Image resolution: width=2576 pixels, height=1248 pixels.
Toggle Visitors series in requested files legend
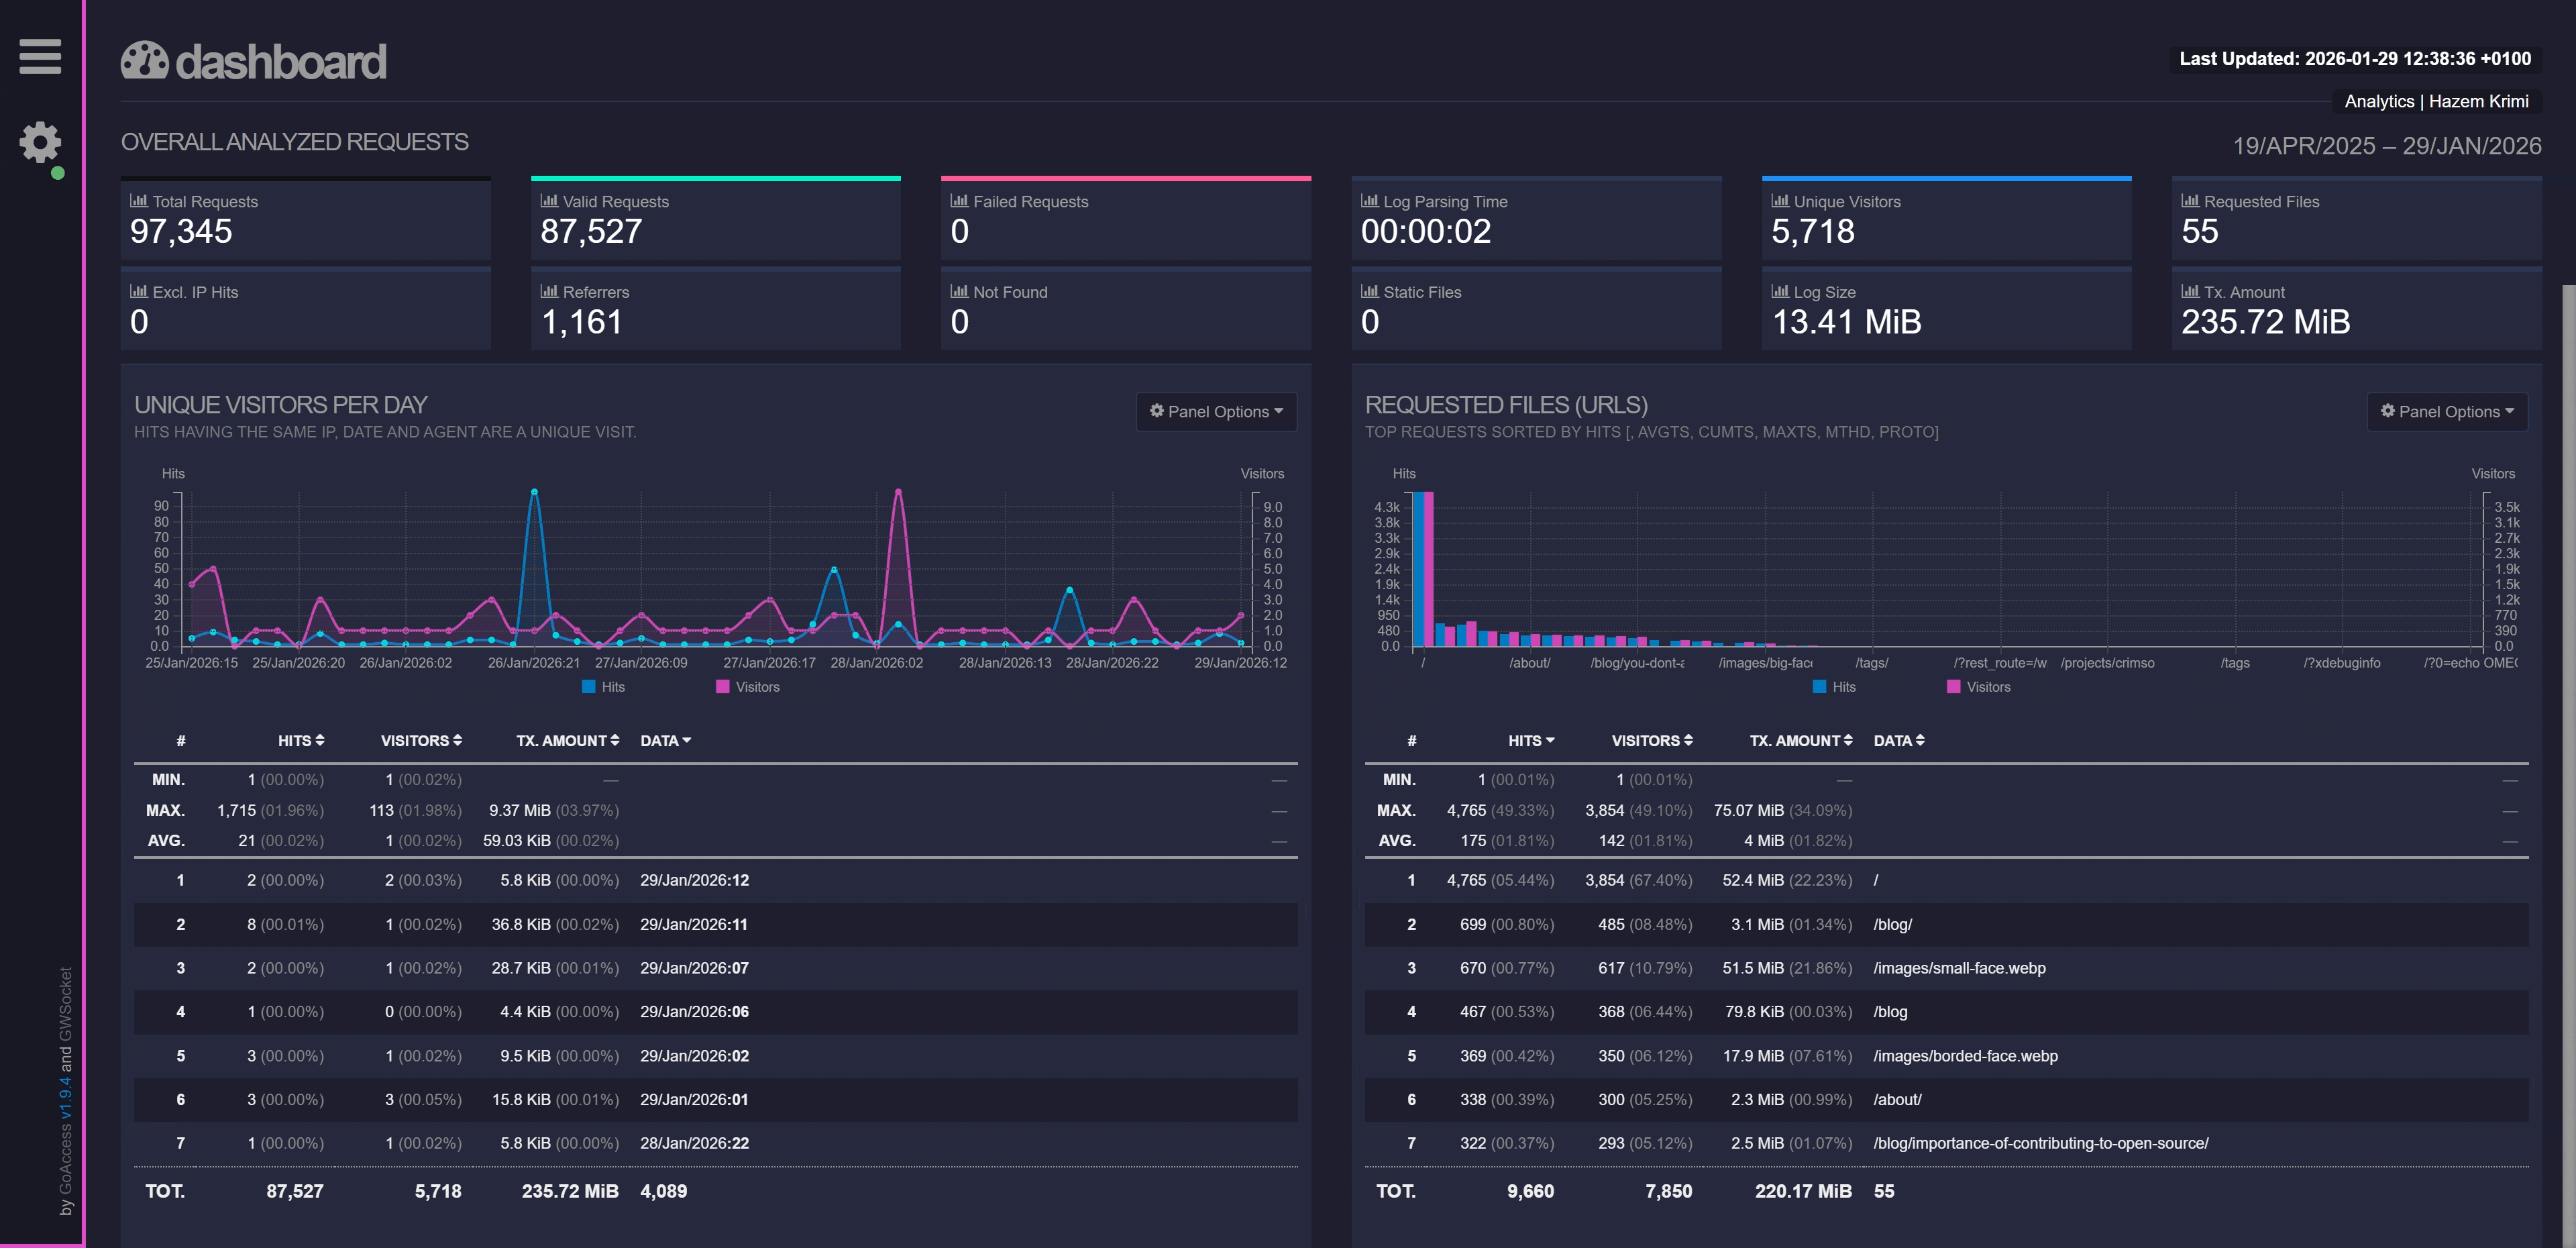click(x=1978, y=687)
